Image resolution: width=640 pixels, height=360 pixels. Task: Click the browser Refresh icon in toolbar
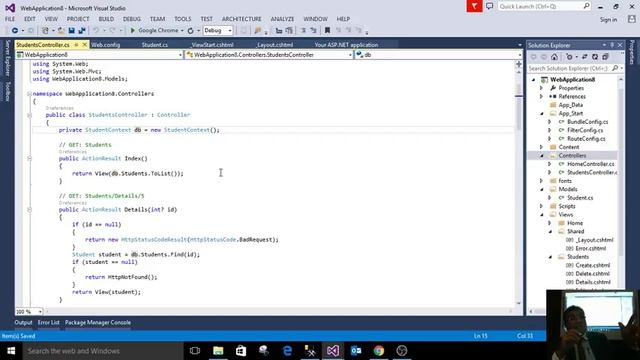coord(191,31)
